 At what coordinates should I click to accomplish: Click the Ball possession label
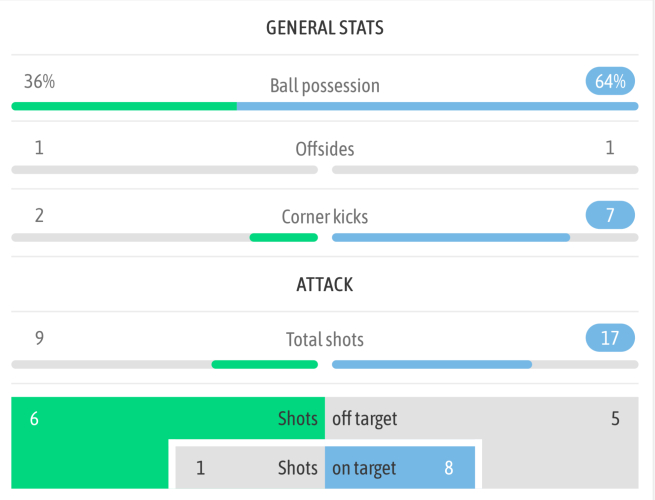tap(325, 86)
